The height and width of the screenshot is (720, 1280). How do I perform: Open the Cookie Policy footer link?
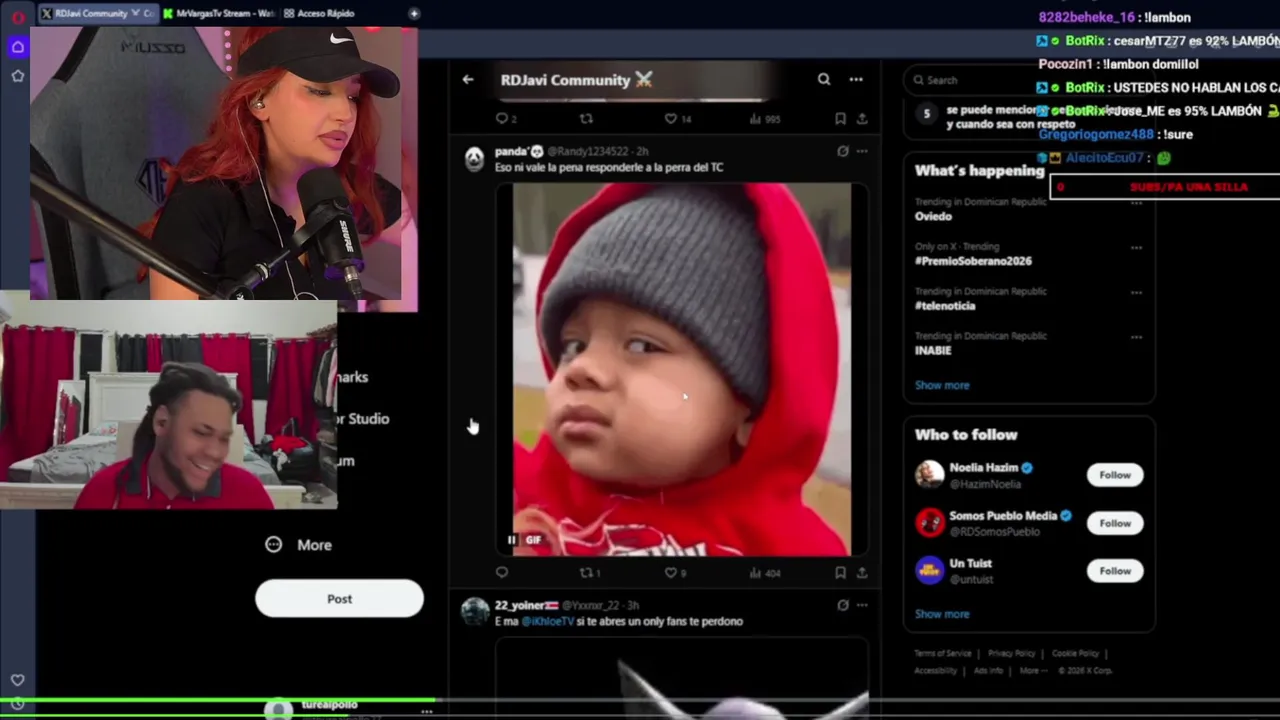click(x=1075, y=653)
